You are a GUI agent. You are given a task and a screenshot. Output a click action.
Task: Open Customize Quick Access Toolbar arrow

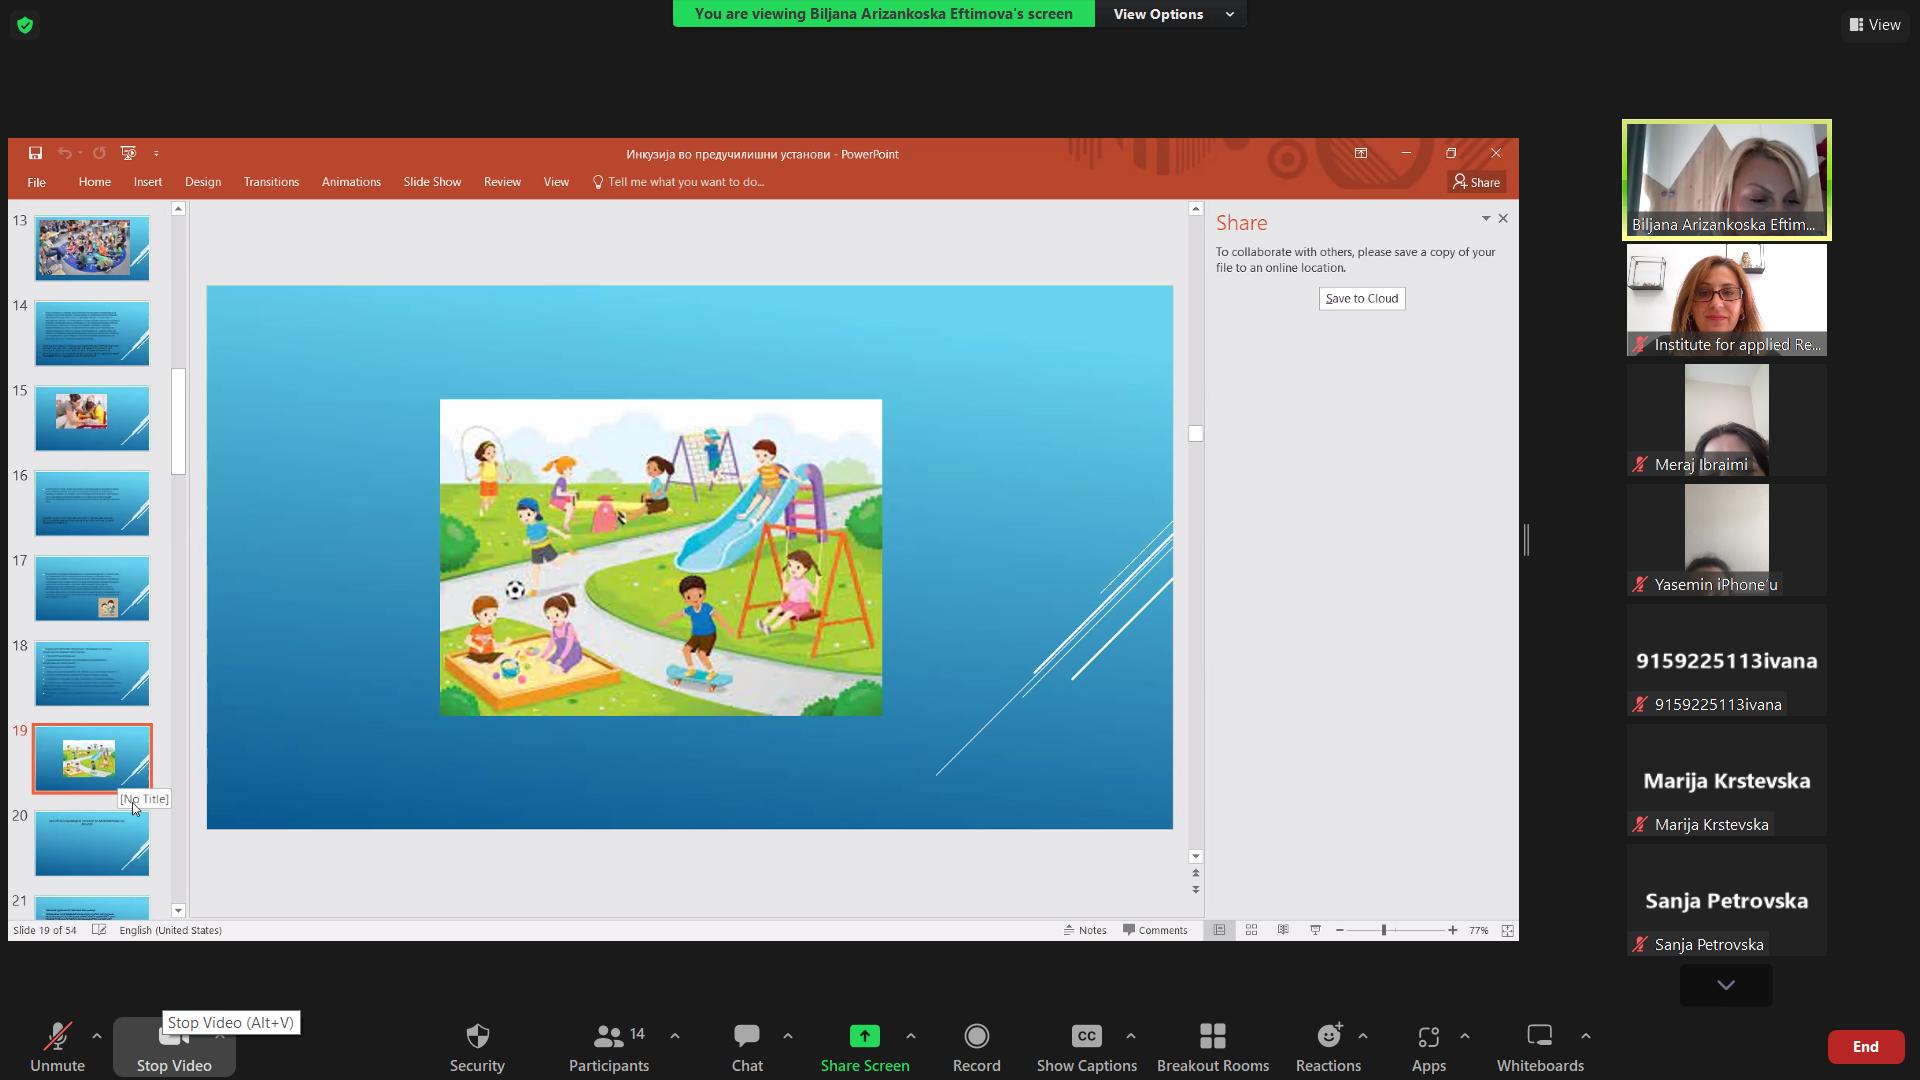tap(156, 154)
